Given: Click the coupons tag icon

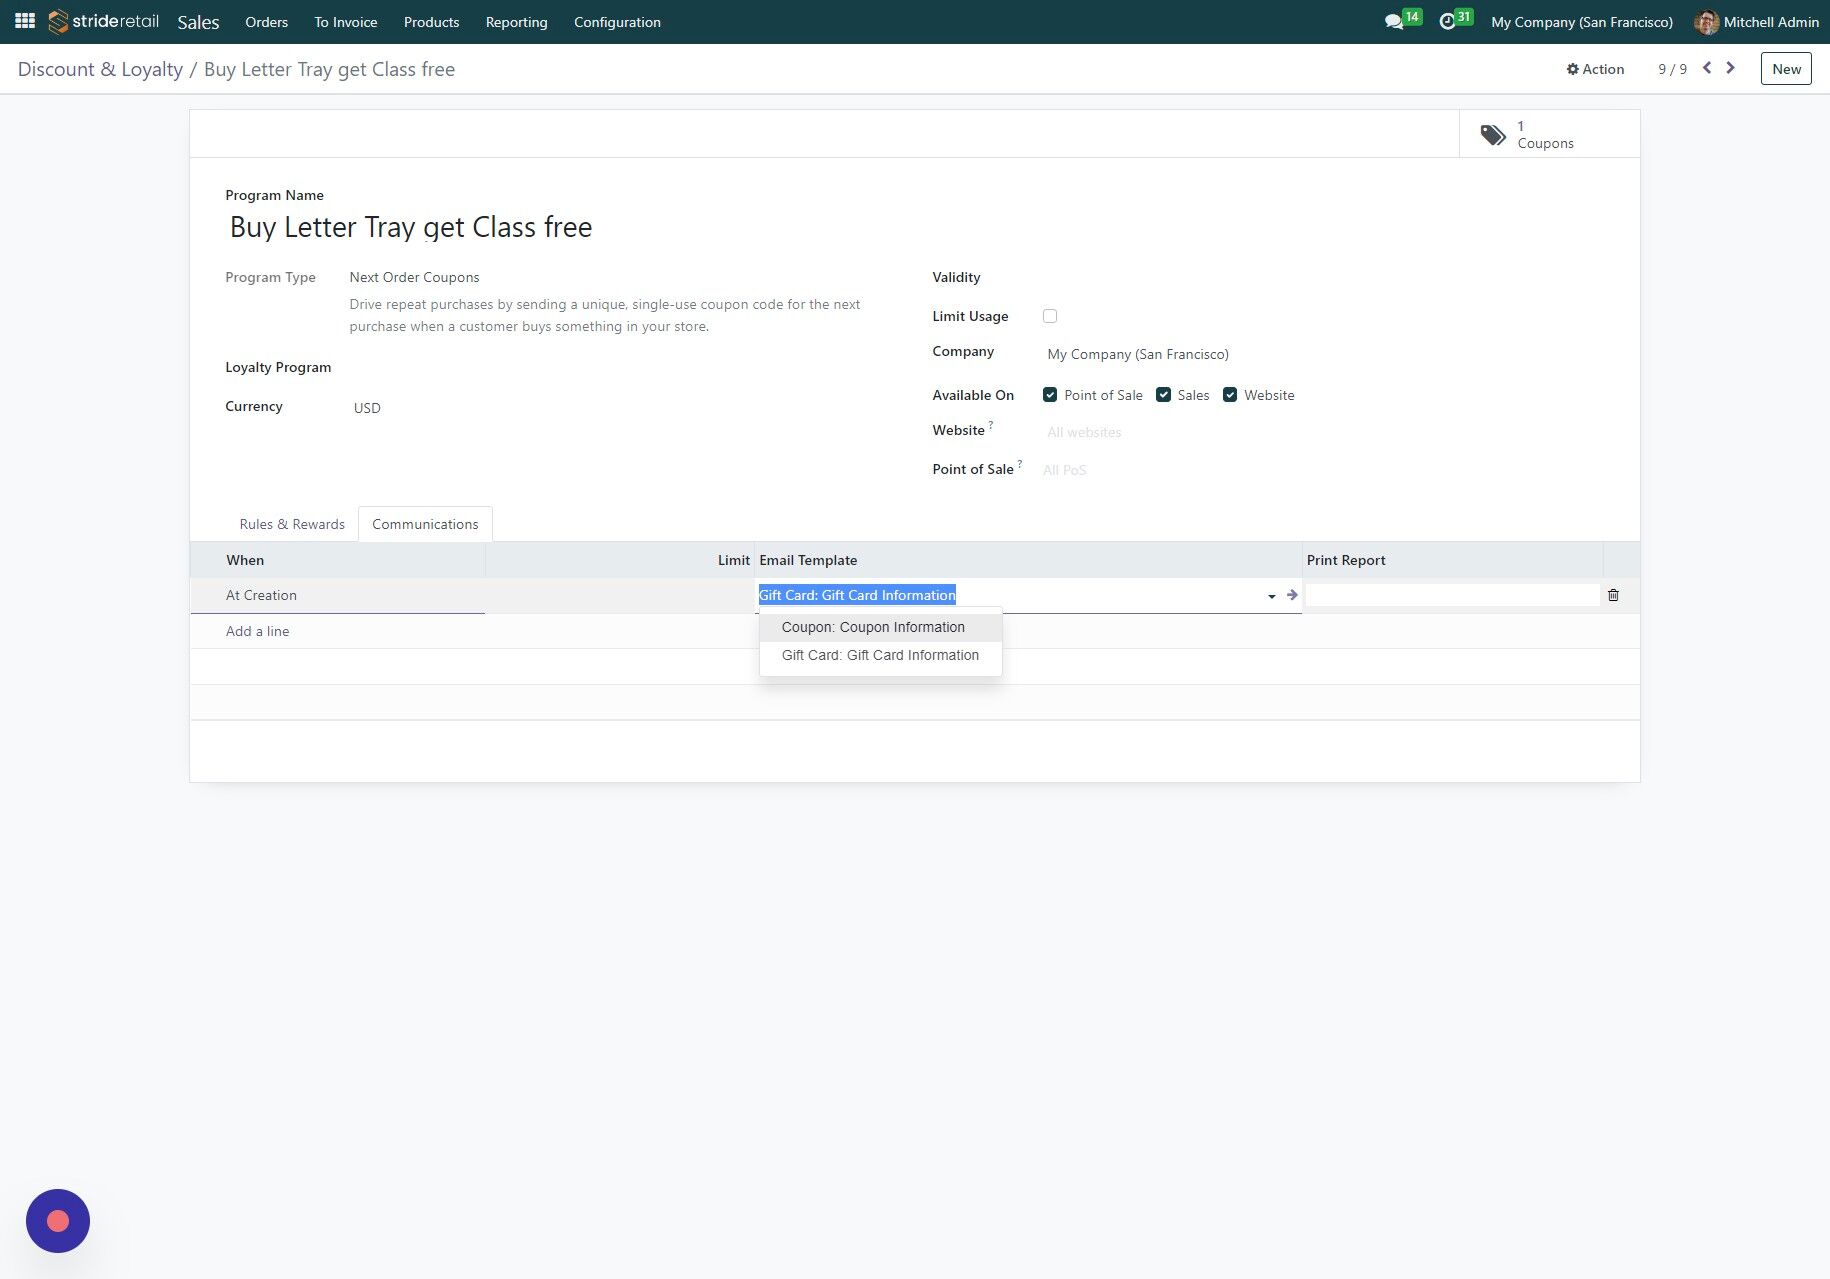Looking at the screenshot, I should [x=1493, y=135].
